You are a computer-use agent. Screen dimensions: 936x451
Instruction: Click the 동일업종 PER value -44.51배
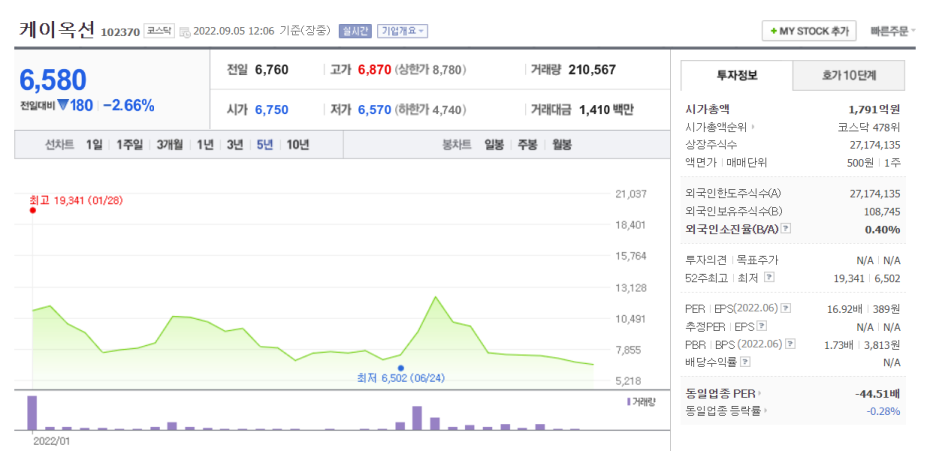[x=876, y=393]
